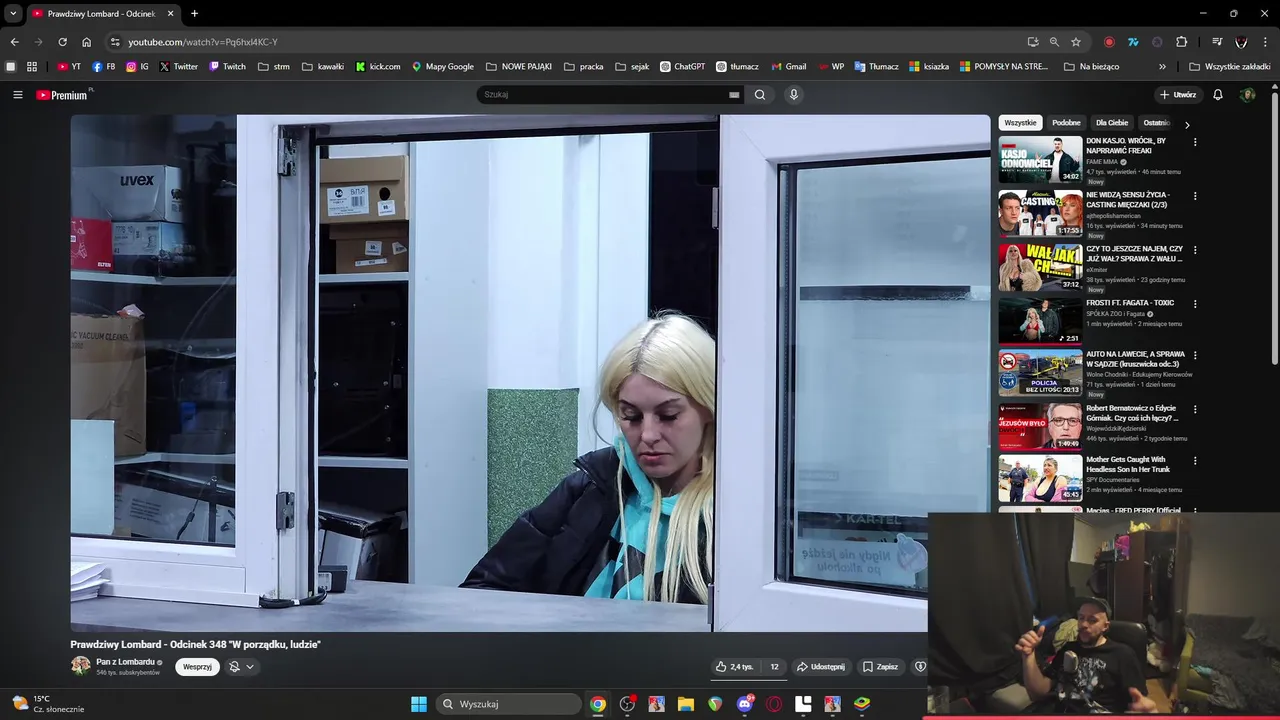Image resolution: width=1280 pixels, height=720 pixels.
Task: Open the NOWE PAJĄKI bookmark folder
Action: click(x=519, y=67)
